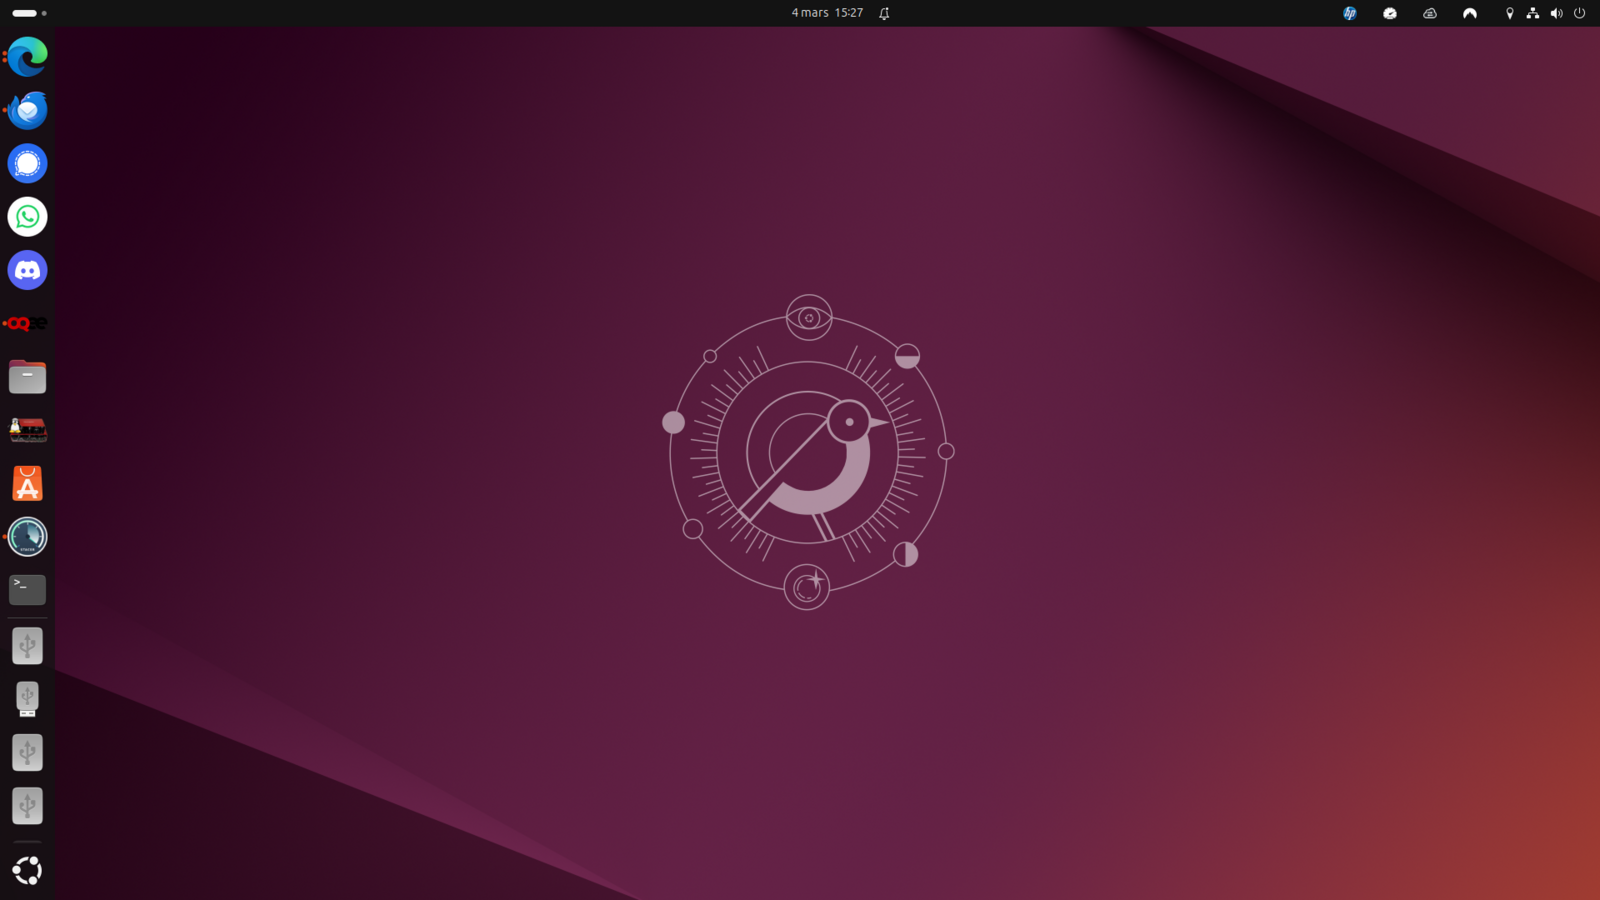Open Discord from the dock
Screen dimensions: 1600x900
(x=27, y=270)
